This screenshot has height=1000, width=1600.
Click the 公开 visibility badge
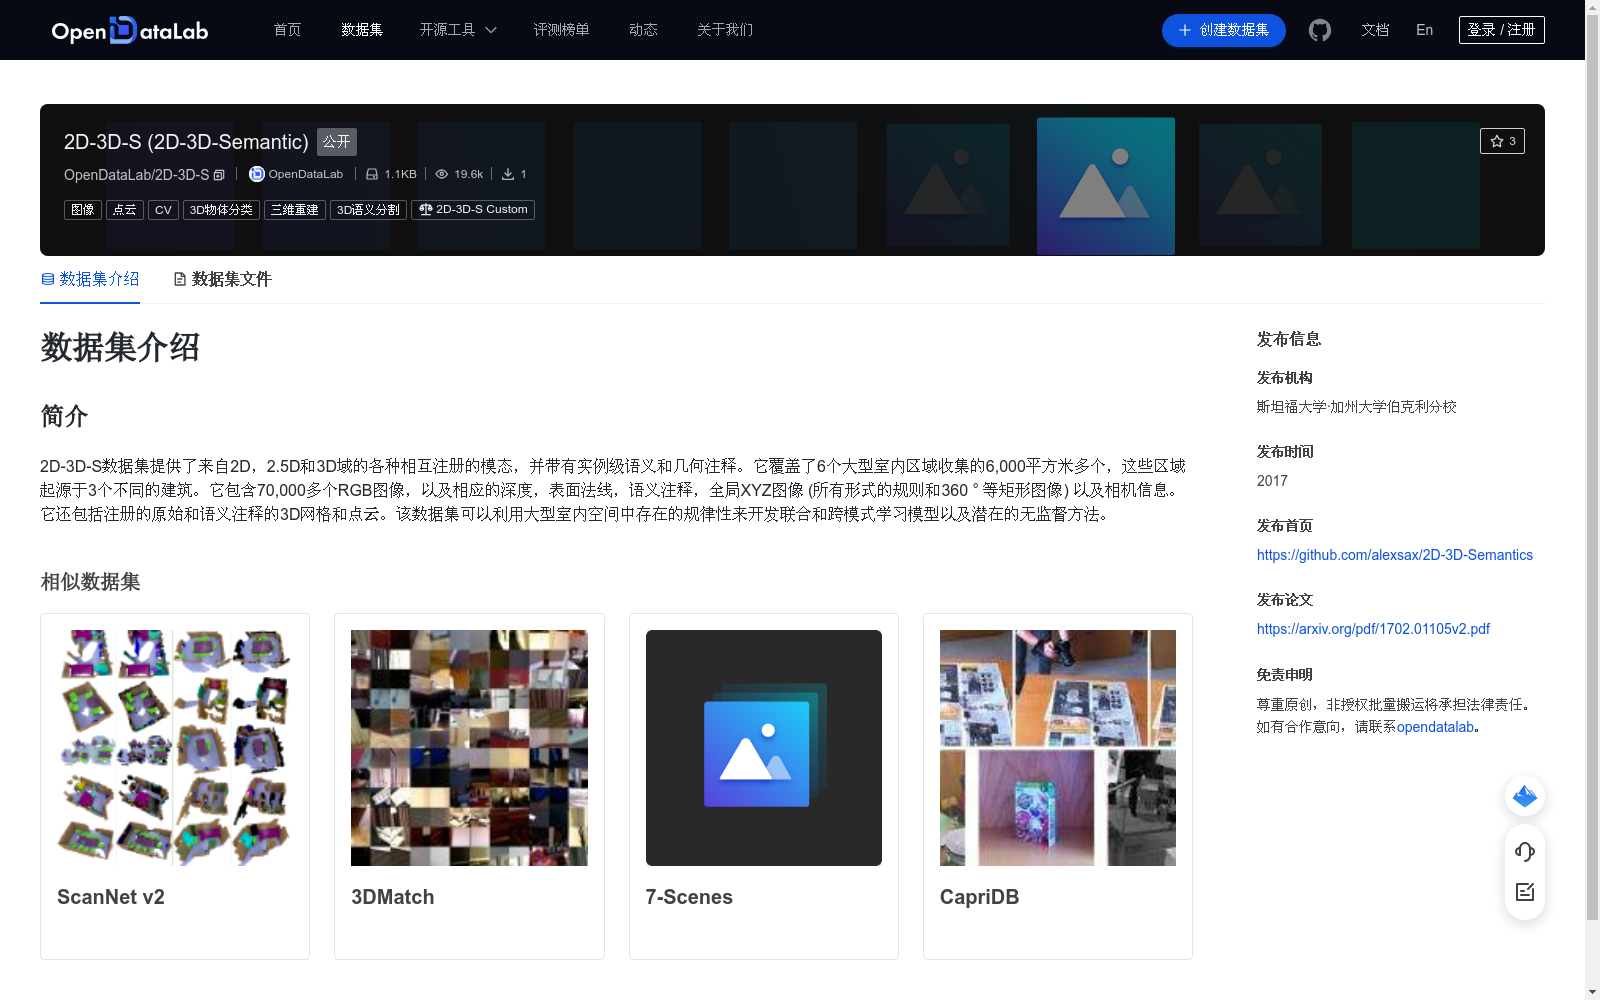click(337, 142)
